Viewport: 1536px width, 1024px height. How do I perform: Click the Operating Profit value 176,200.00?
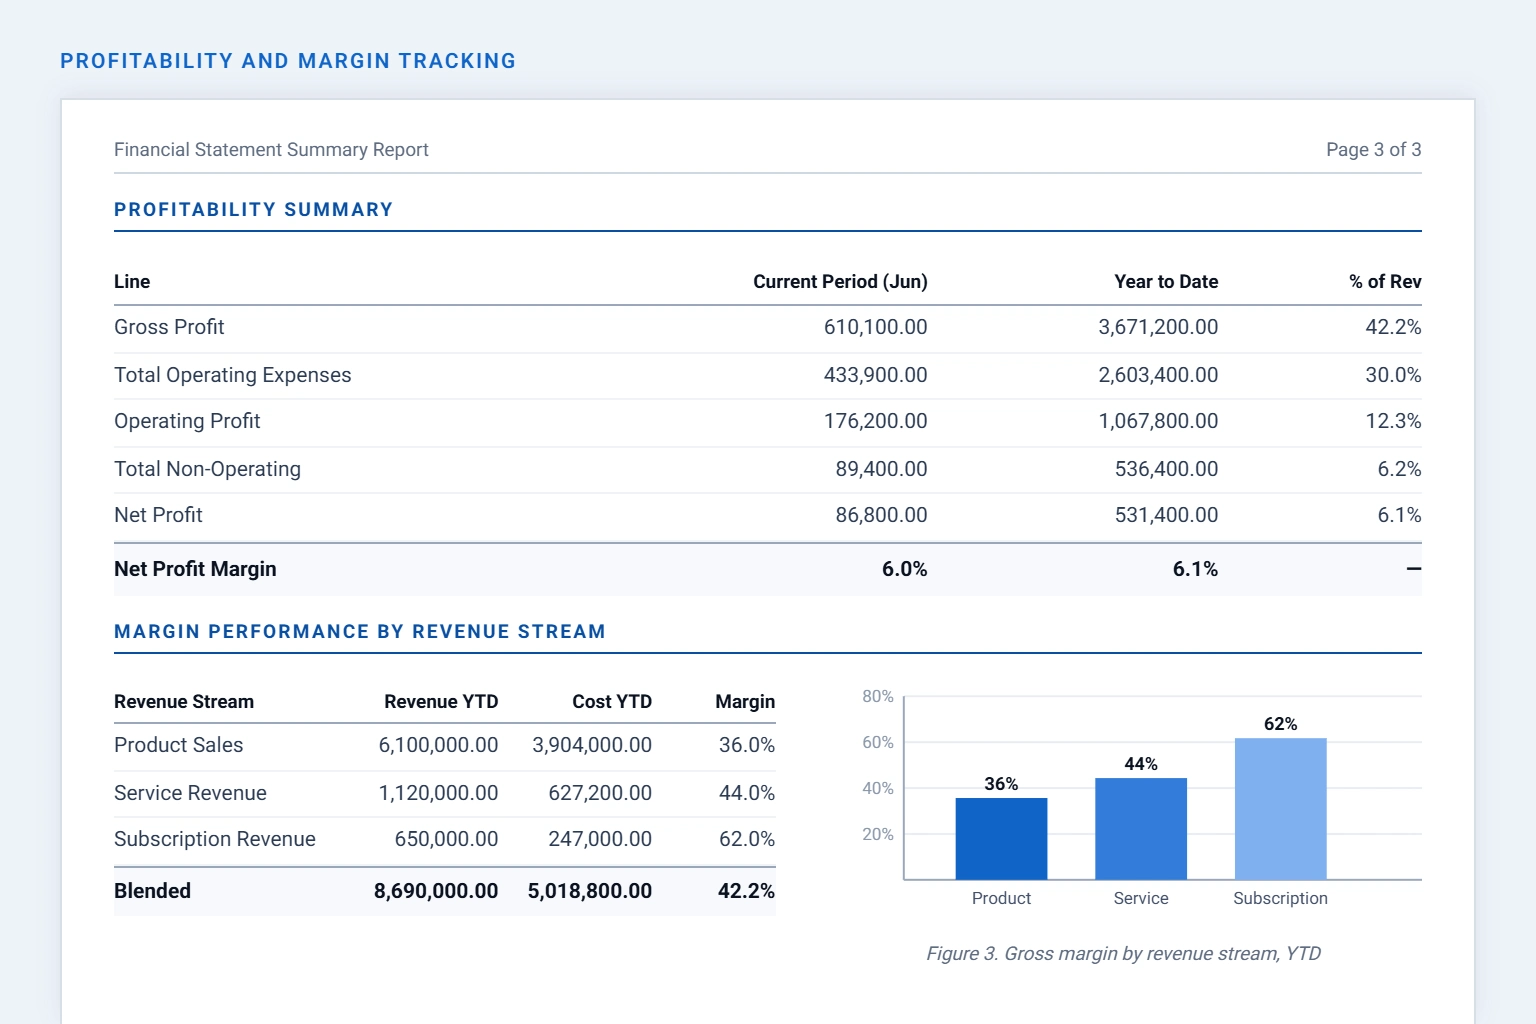(875, 421)
